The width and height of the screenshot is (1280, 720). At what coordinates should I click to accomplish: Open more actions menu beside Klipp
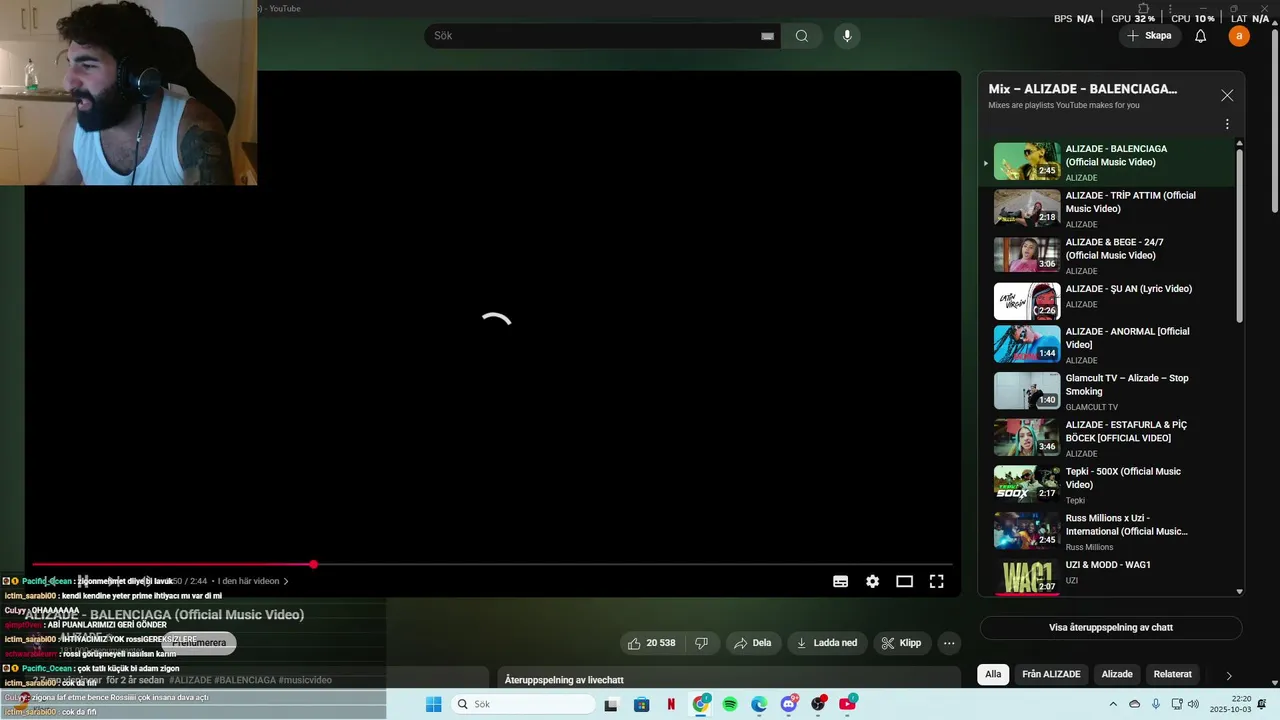tap(950, 643)
